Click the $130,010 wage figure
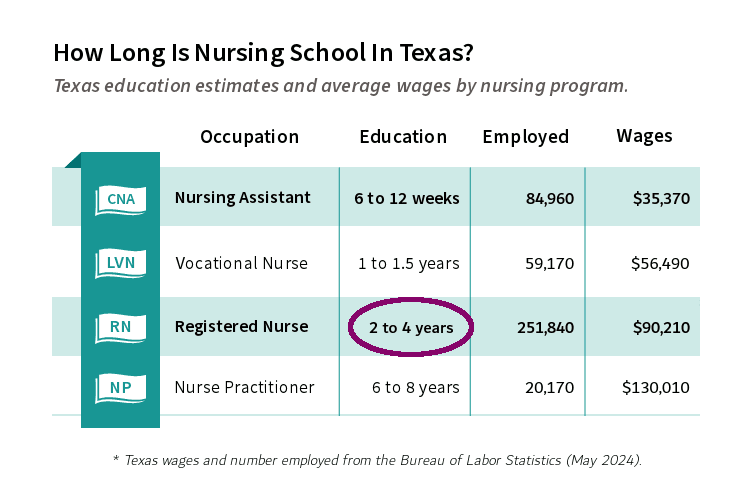Viewport: 750px width, 500px height. click(656, 388)
